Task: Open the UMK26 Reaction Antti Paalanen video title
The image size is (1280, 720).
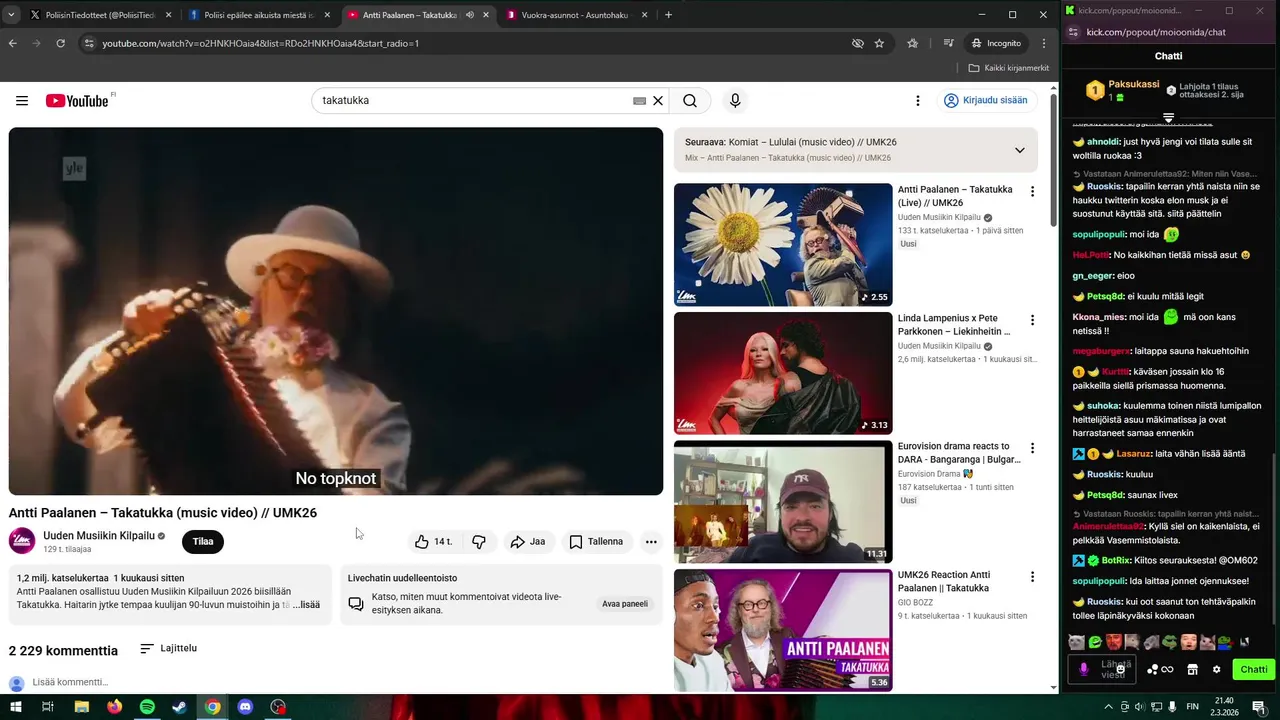Action: (944, 582)
